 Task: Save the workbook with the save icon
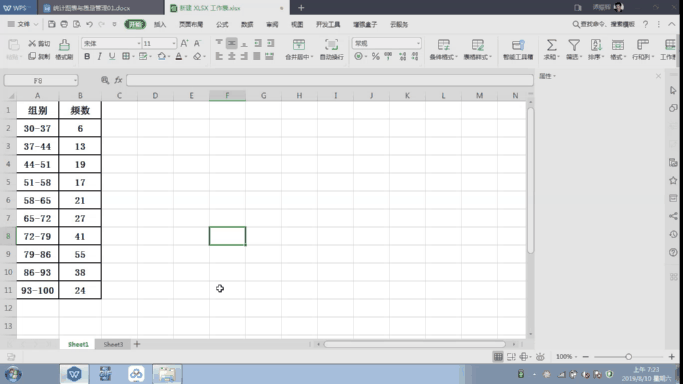point(51,24)
